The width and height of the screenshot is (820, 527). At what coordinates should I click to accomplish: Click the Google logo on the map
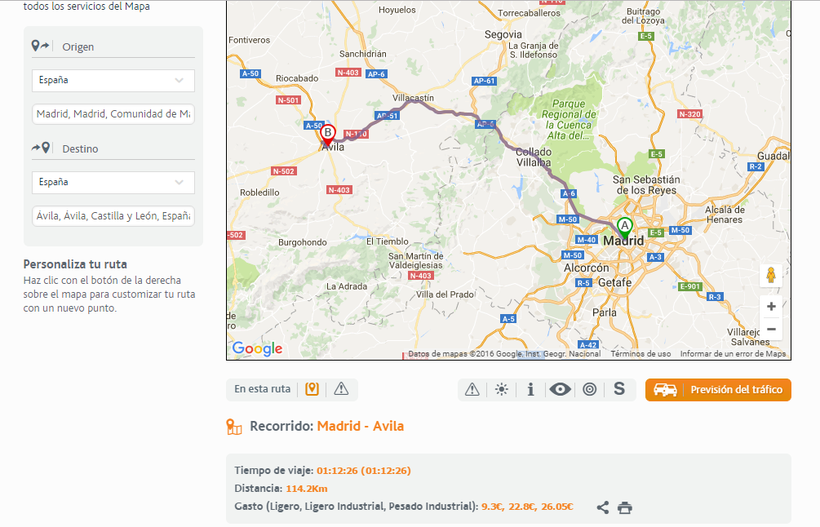pos(257,349)
